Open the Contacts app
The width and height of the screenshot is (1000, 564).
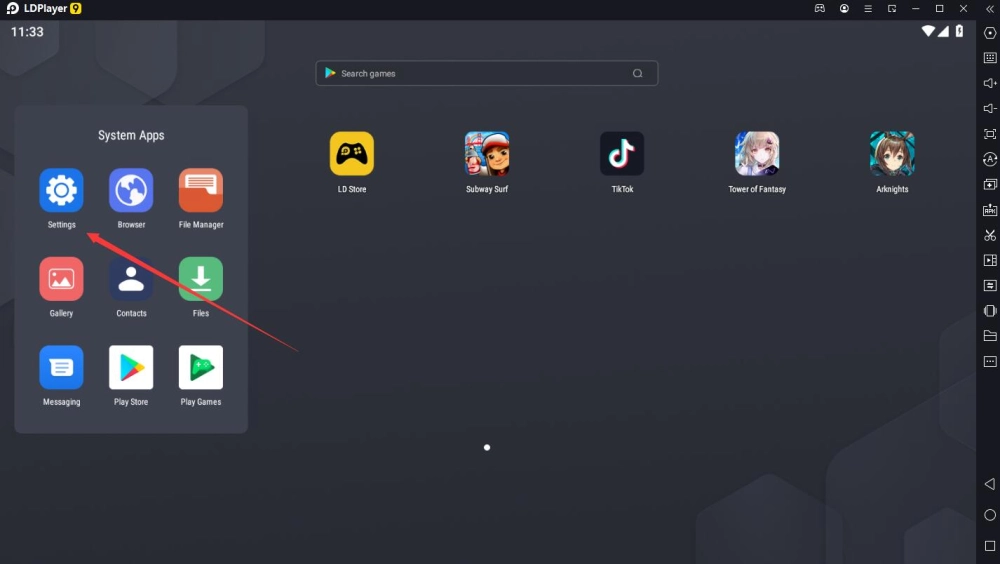pyautogui.click(x=131, y=279)
